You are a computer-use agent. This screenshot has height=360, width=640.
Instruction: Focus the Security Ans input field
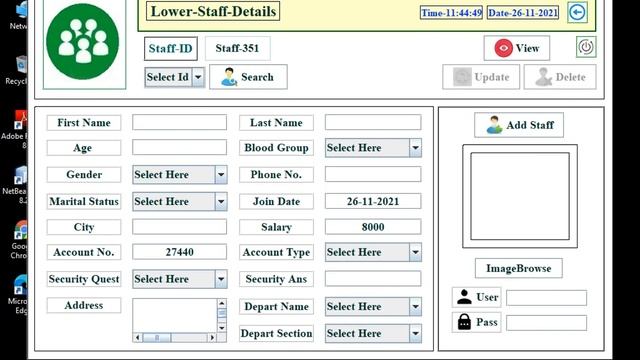[373, 279]
